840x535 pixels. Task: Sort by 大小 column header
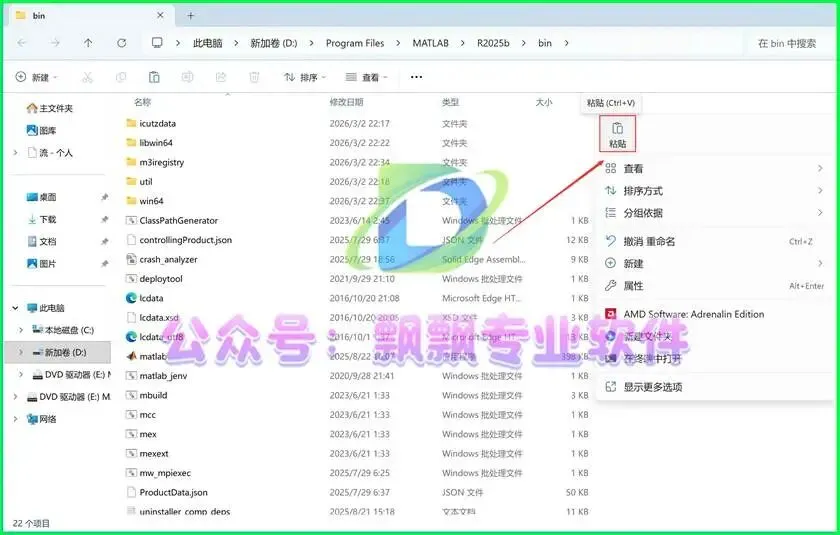tap(543, 102)
